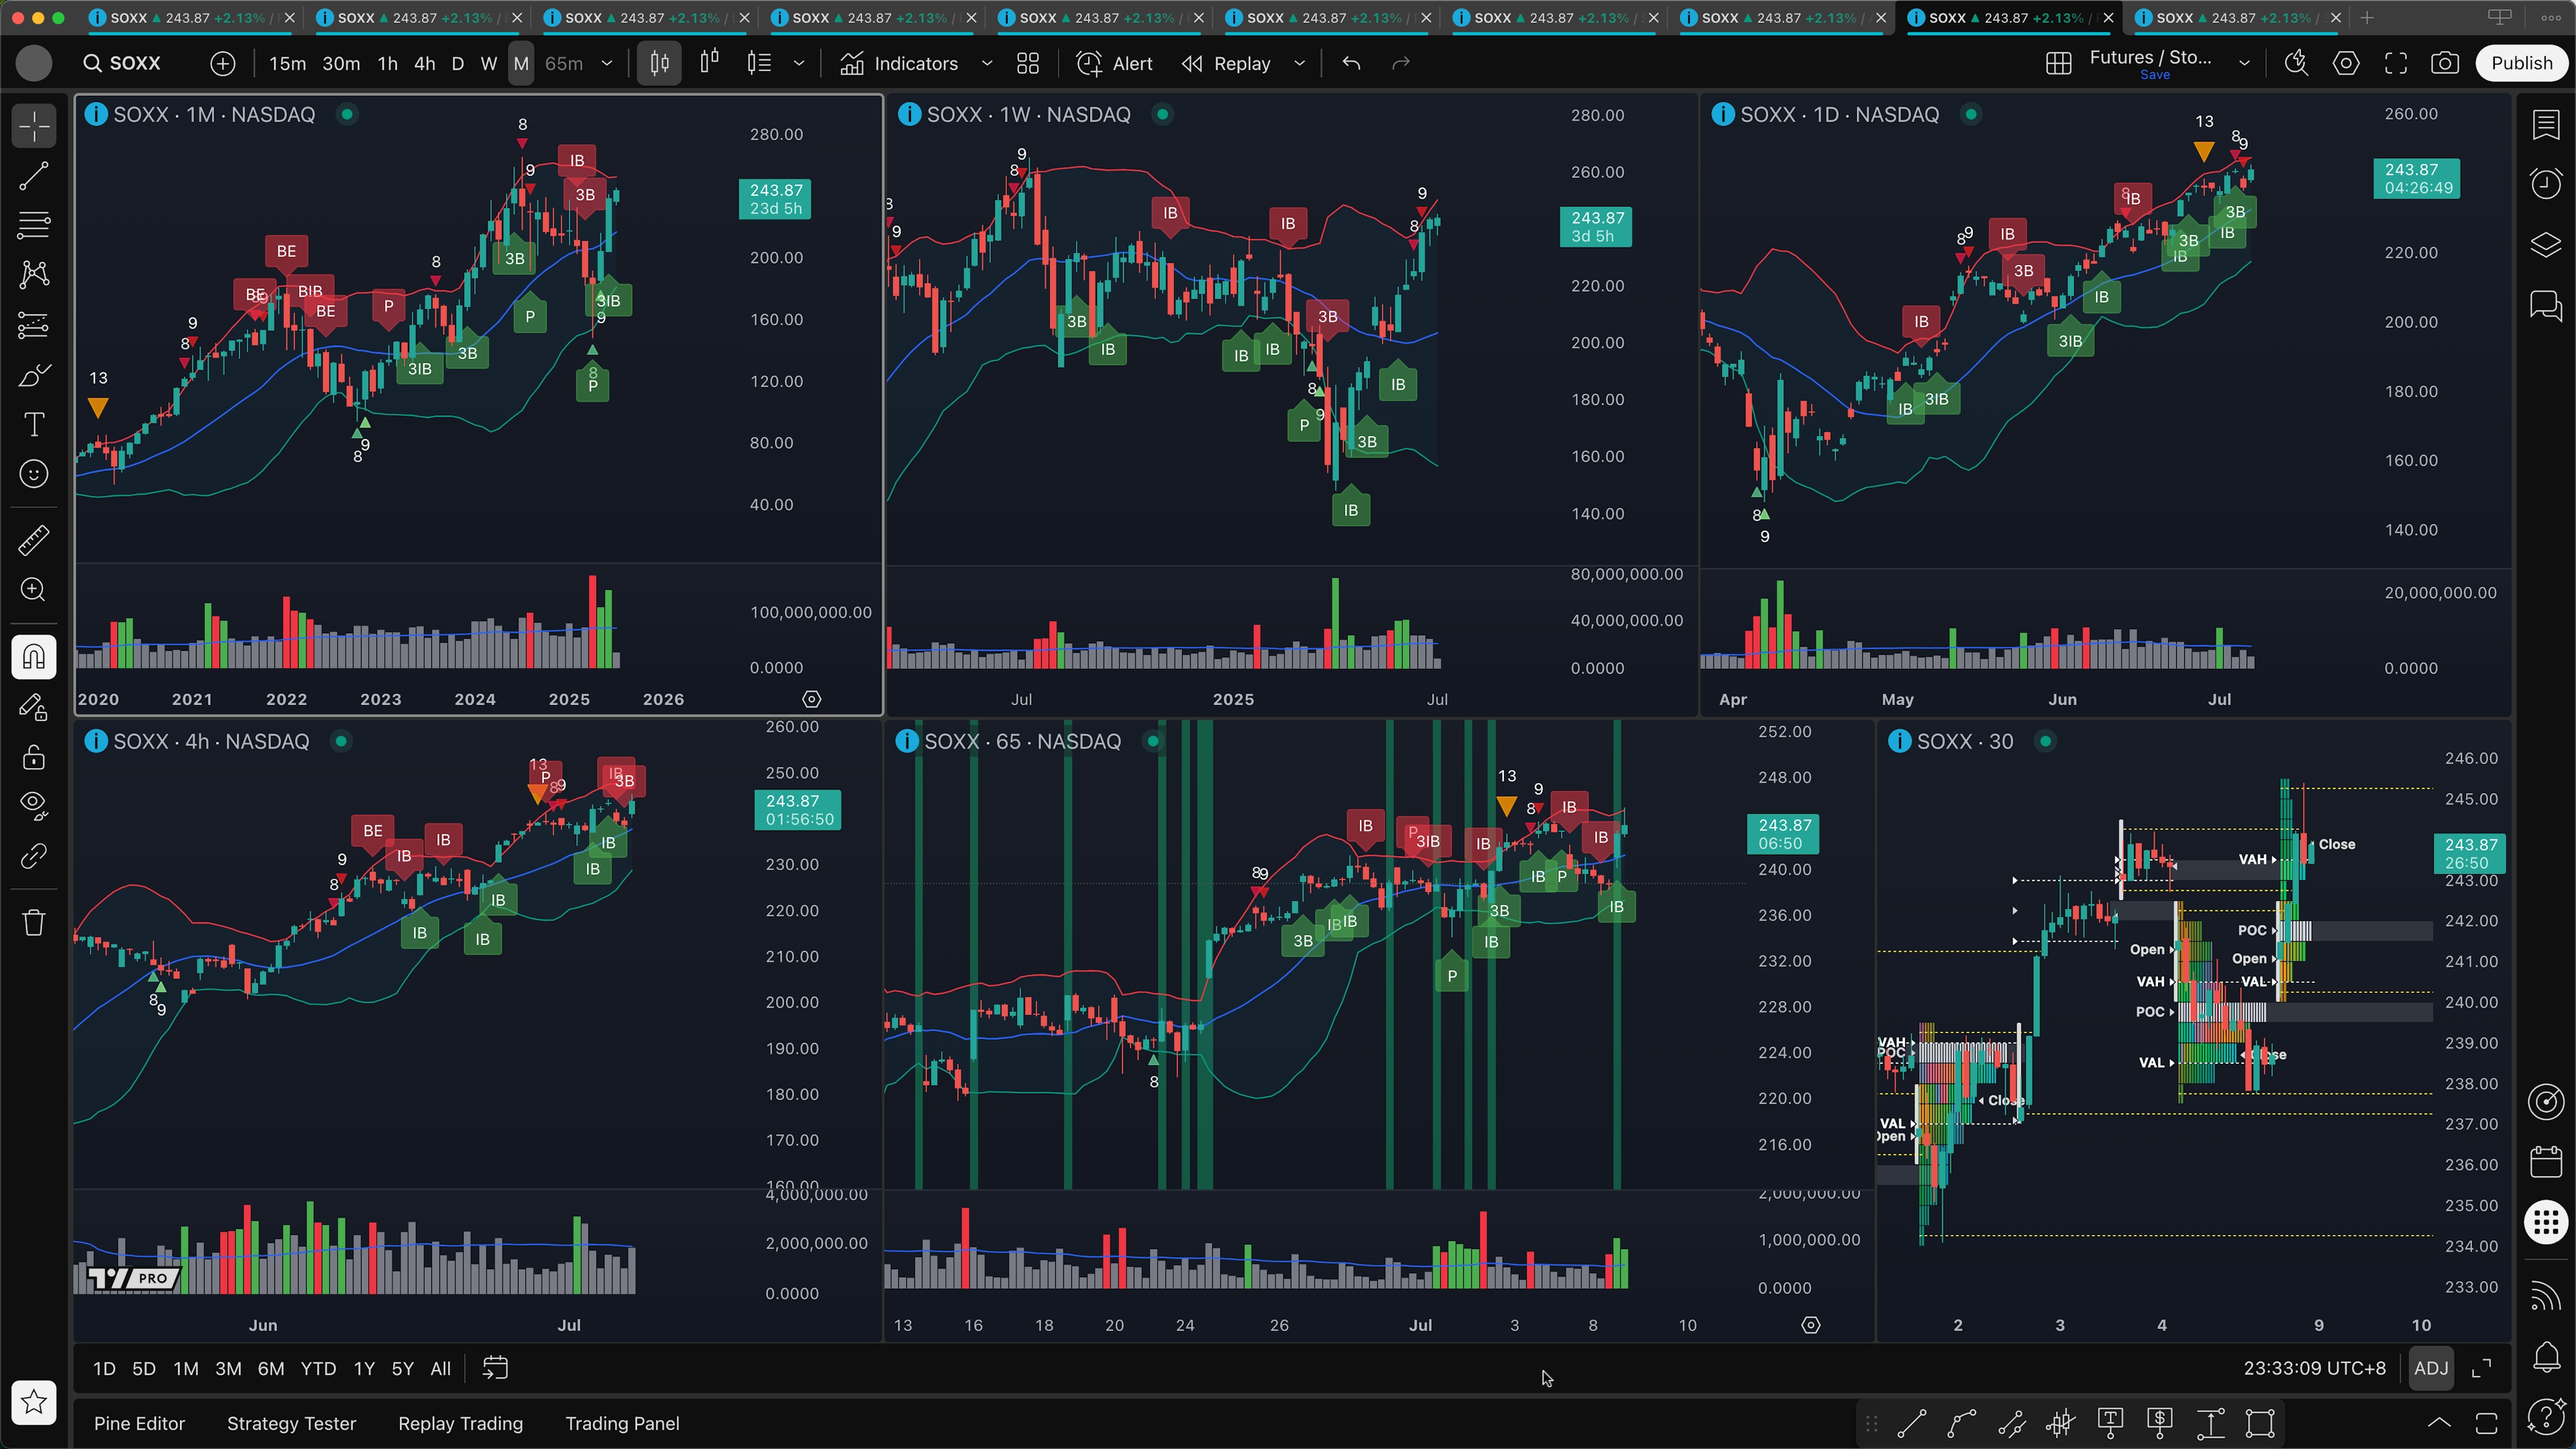
Task: Click the 23:33:09 UTC+8 timezone
Action: coord(2314,1368)
